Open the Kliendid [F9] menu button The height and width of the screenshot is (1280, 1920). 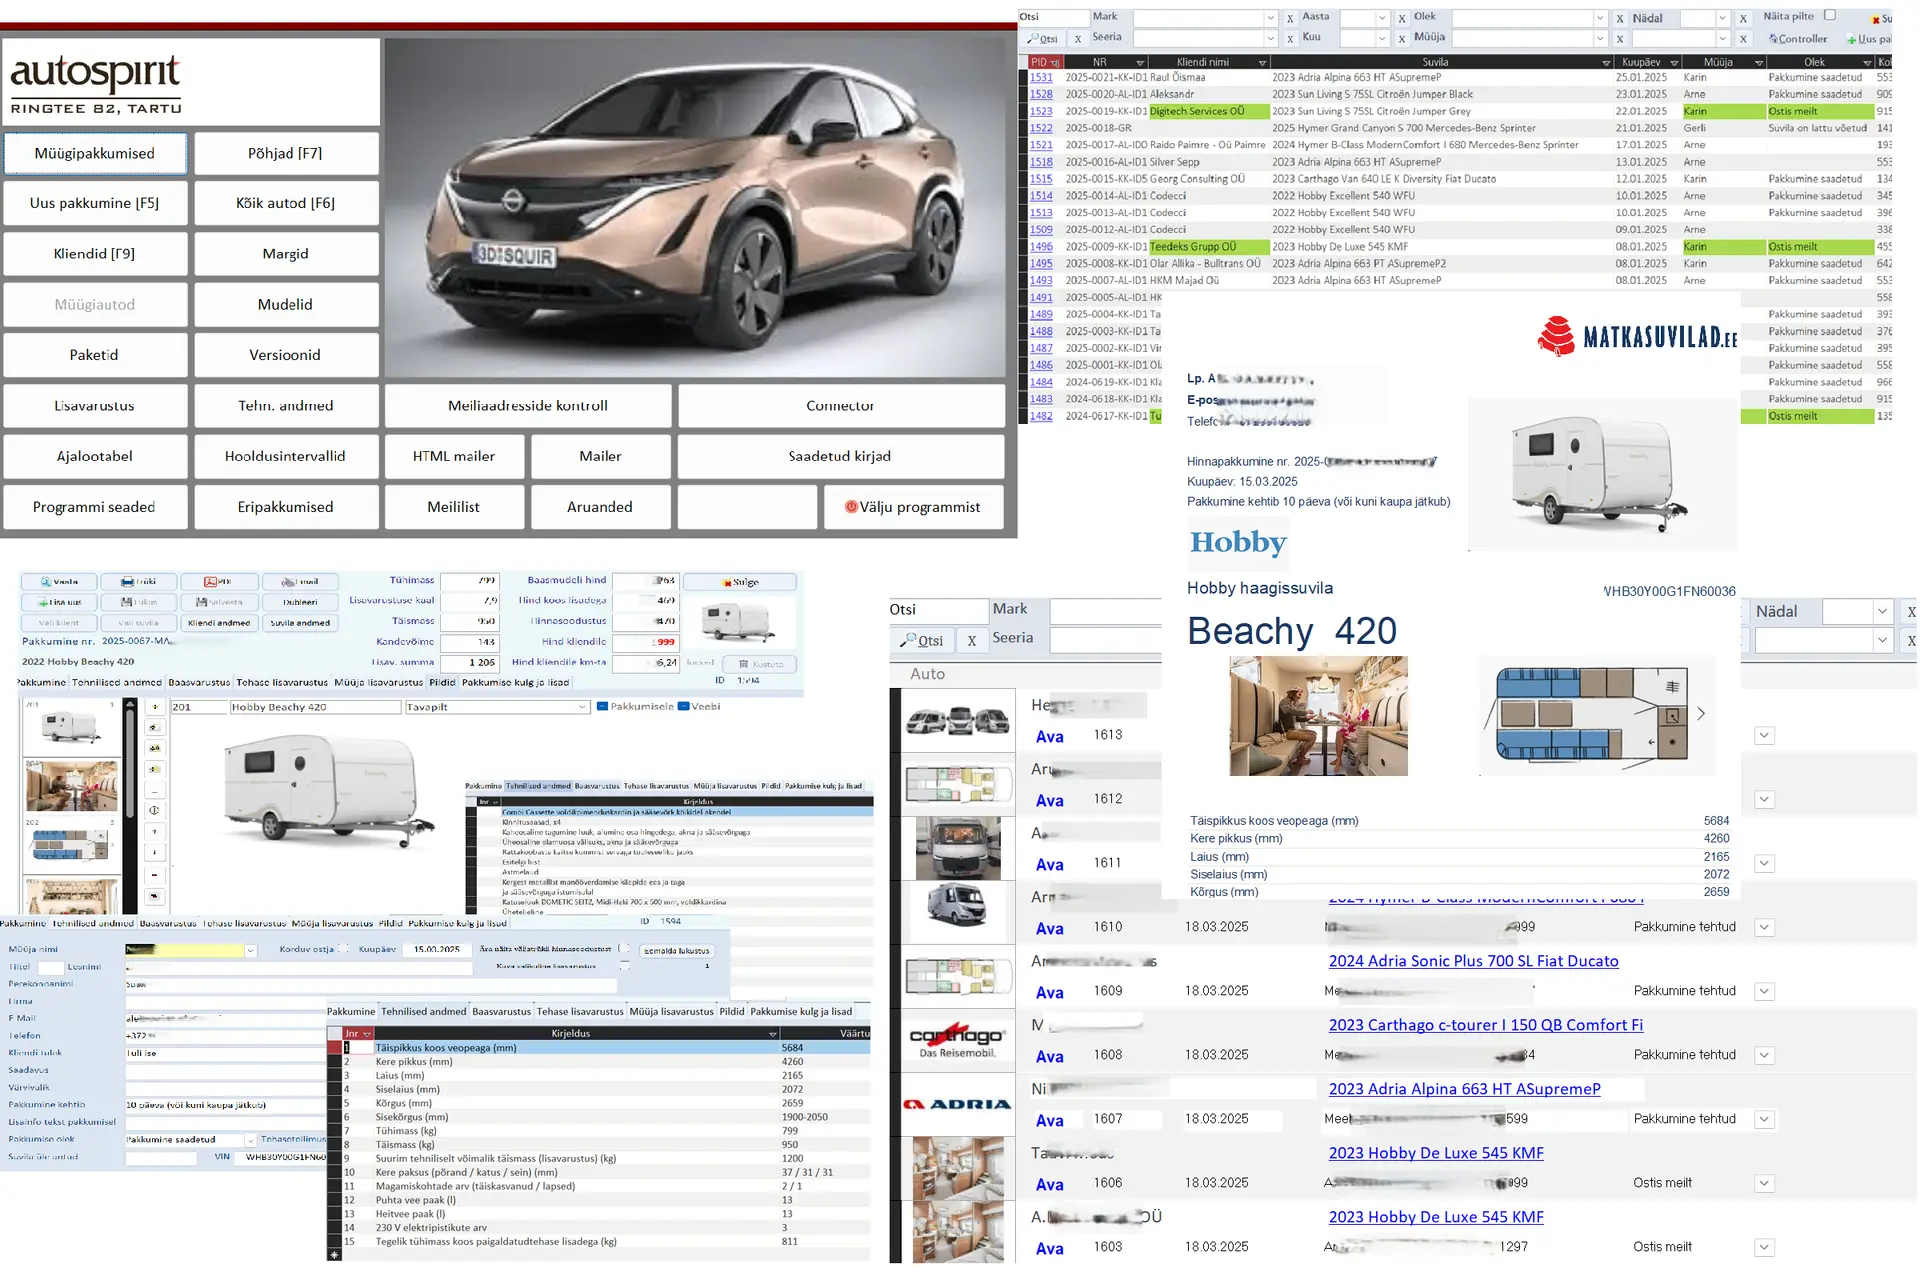(95, 254)
